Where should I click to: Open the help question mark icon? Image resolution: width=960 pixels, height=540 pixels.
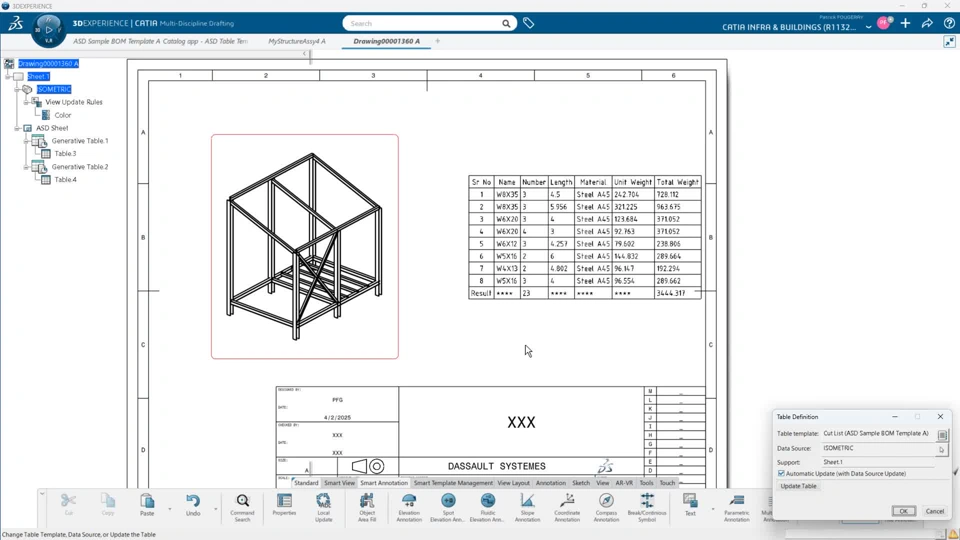(x=949, y=23)
